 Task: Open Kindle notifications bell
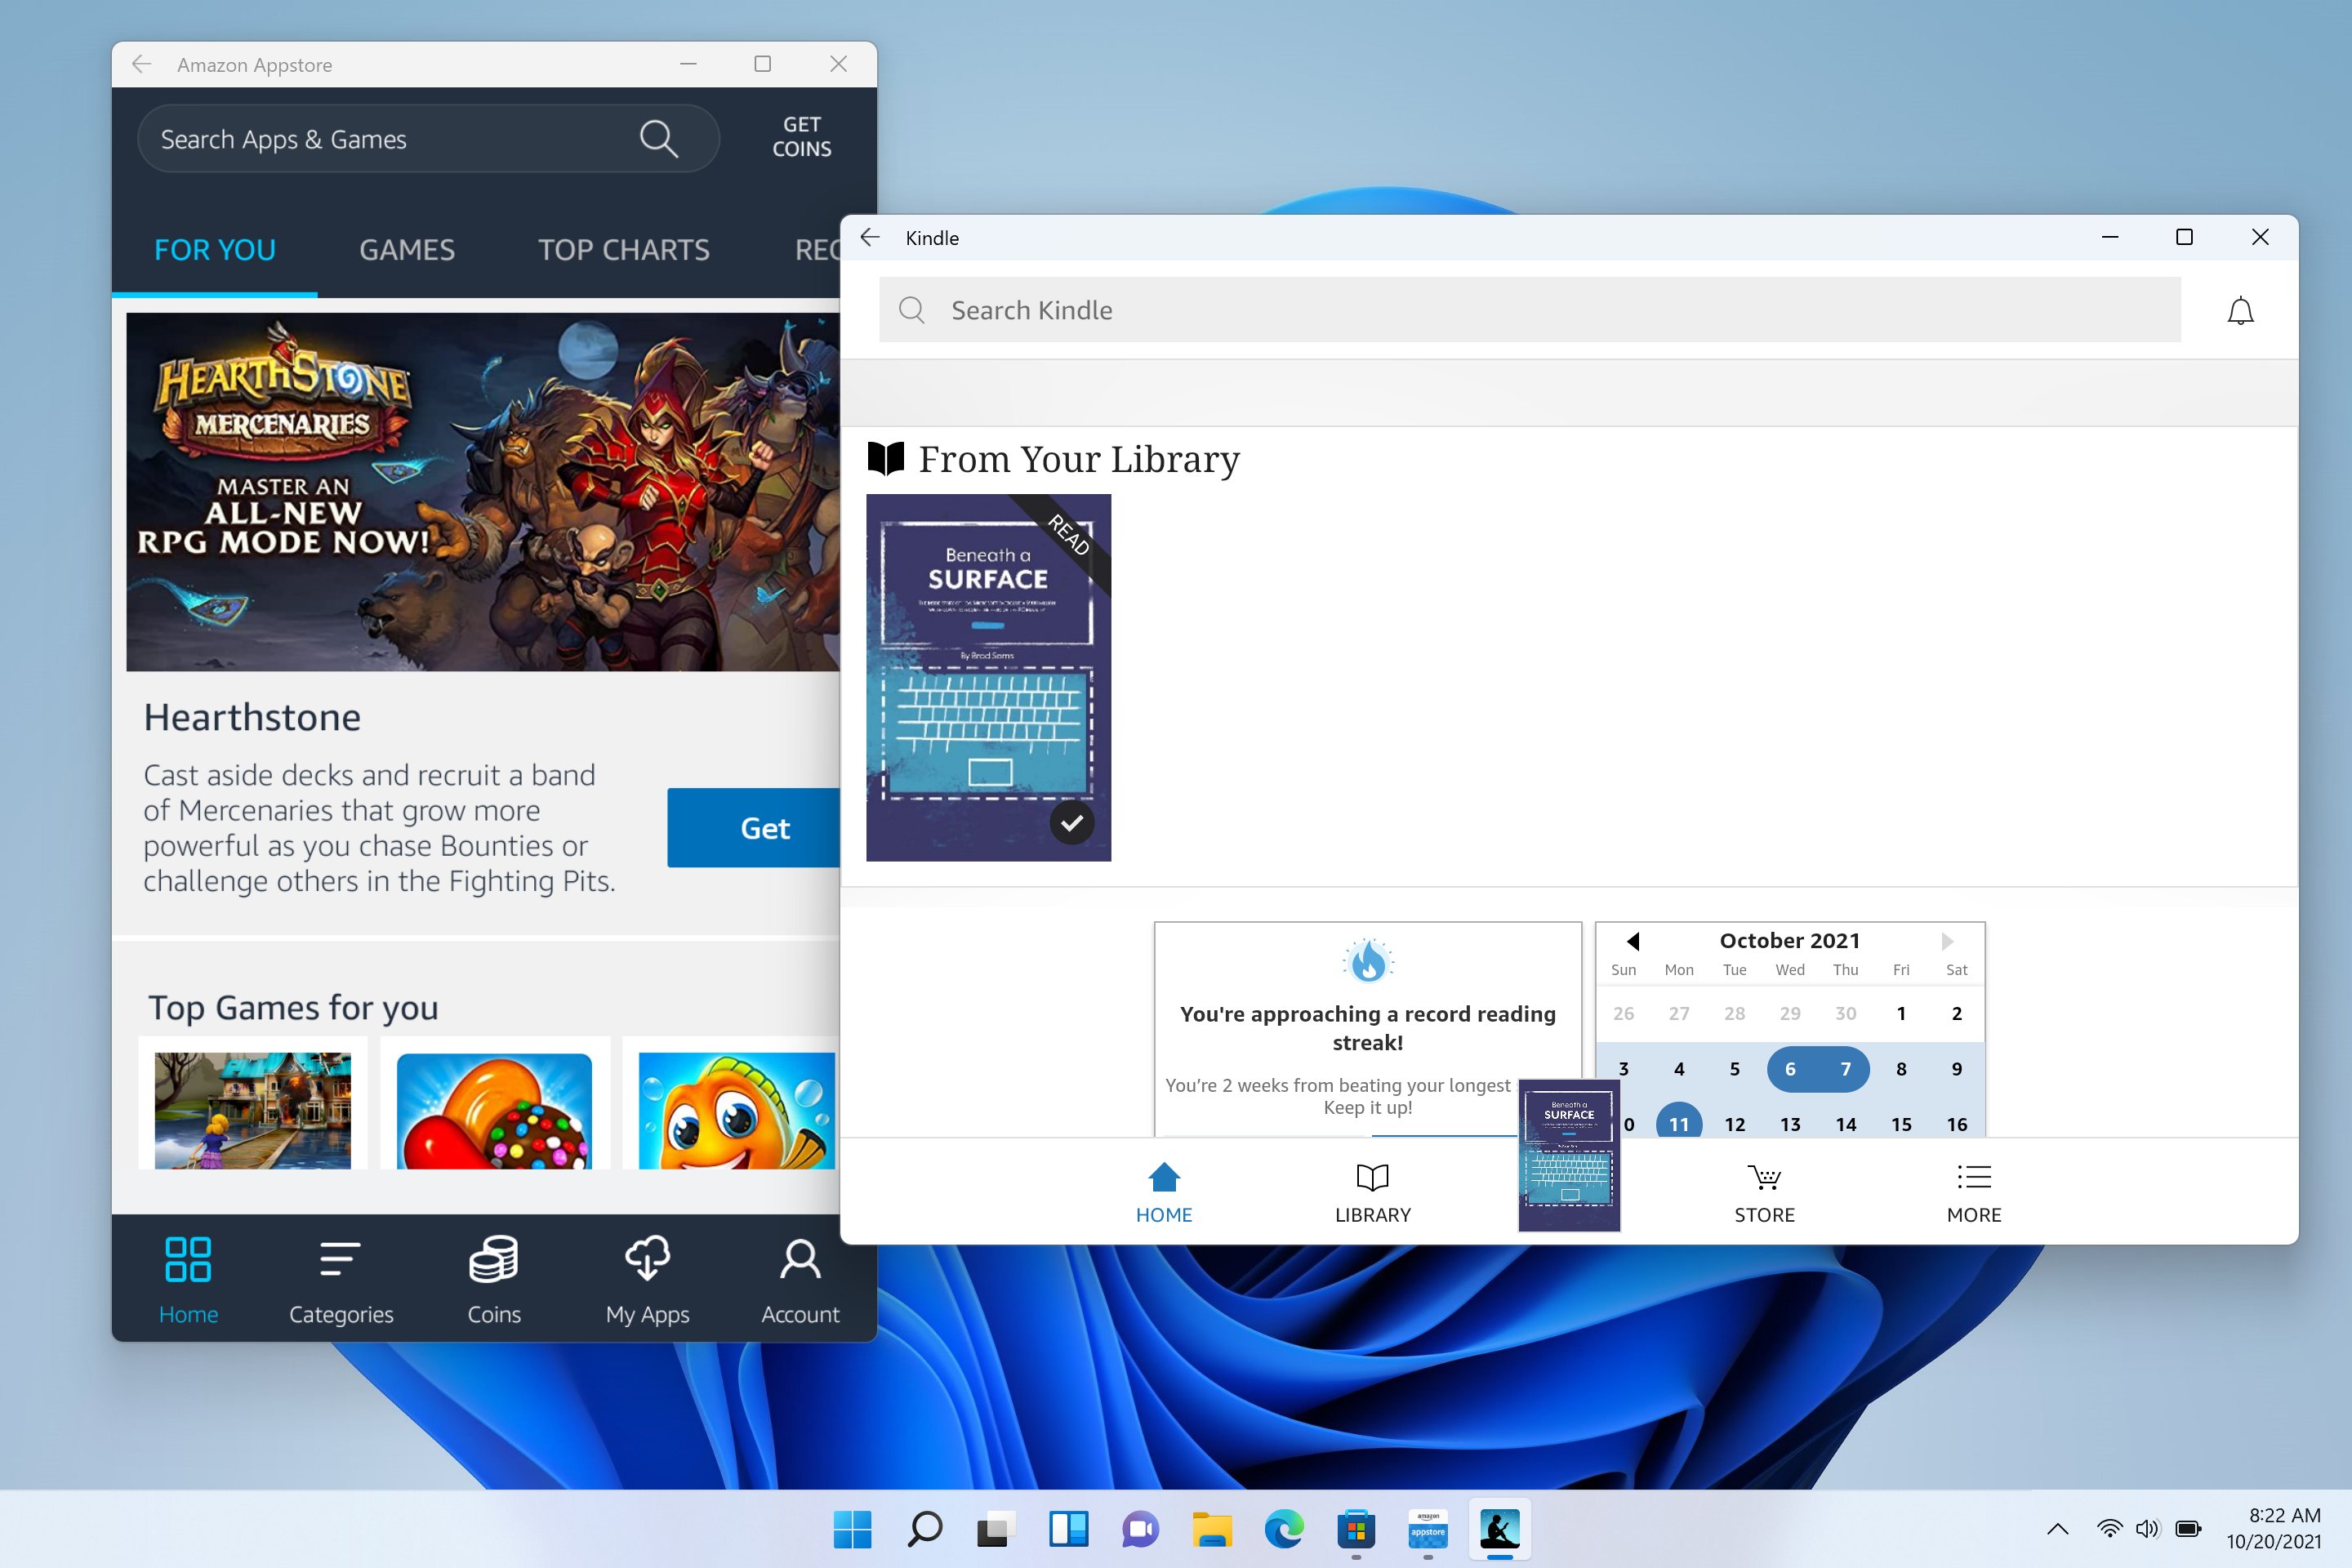[2240, 311]
